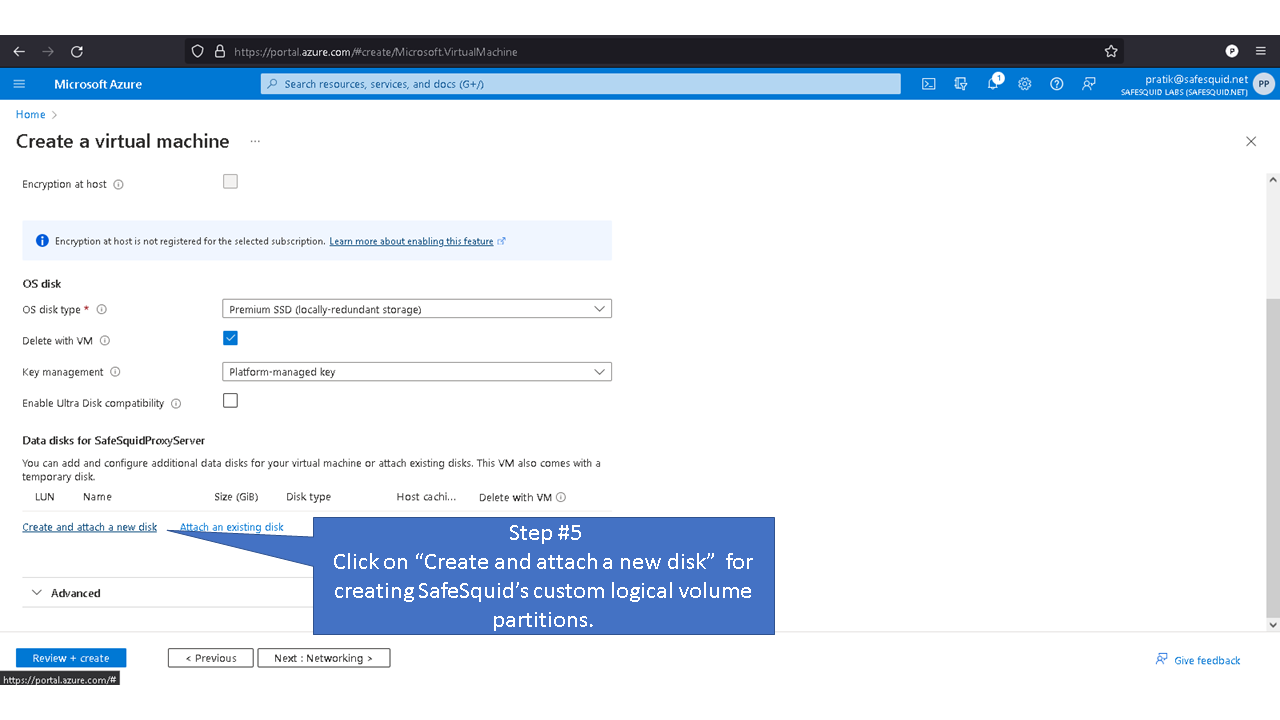Open the browser hamburger menu
The height and width of the screenshot is (720, 1280).
point(1261,51)
